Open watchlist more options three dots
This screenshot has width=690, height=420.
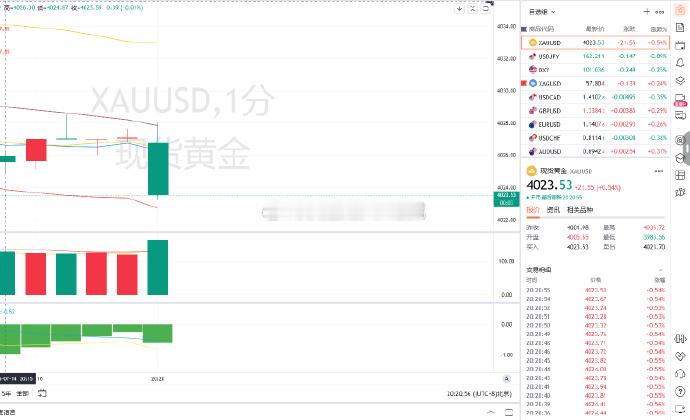point(660,12)
